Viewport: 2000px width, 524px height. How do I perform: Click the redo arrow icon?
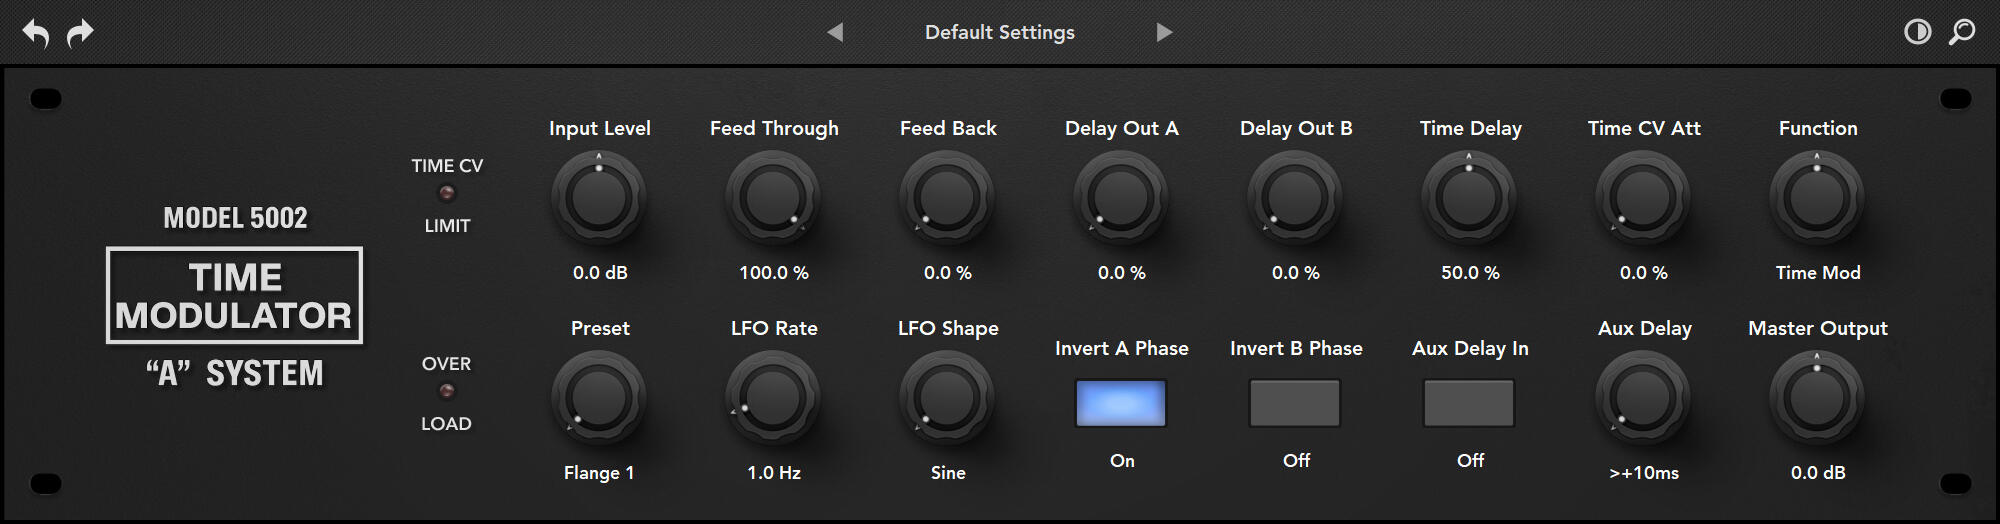tap(80, 33)
